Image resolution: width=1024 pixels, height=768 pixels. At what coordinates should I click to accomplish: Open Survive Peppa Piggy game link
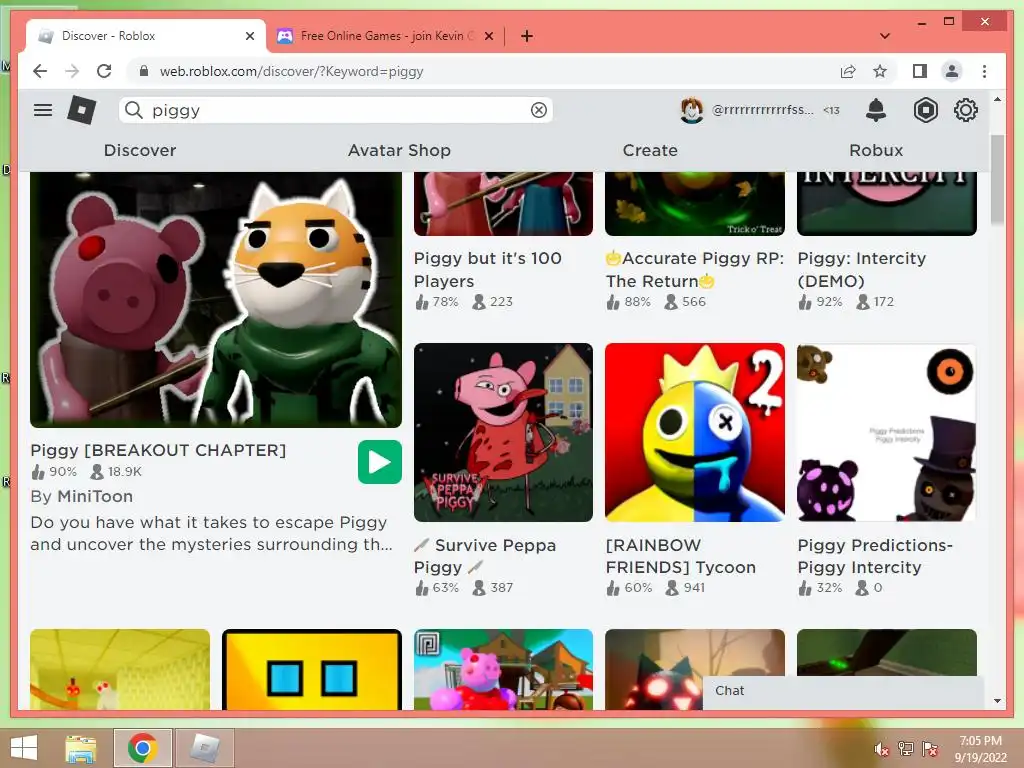click(x=485, y=556)
